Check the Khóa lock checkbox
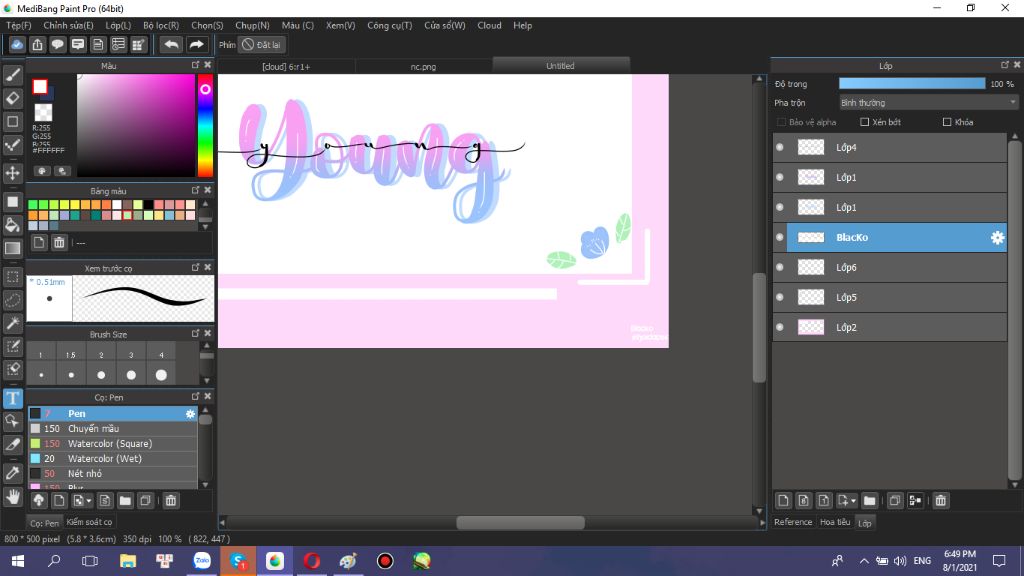The image size is (1024, 576). [947, 122]
